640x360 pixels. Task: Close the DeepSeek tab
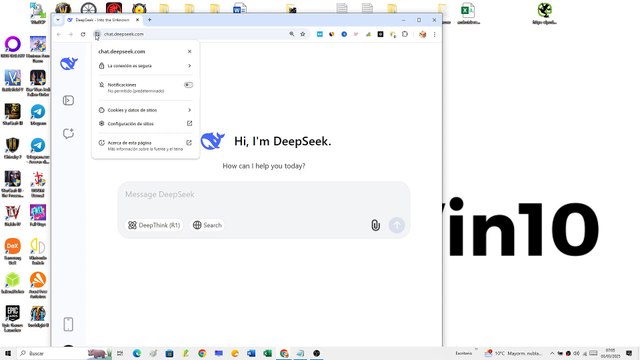point(137,20)
